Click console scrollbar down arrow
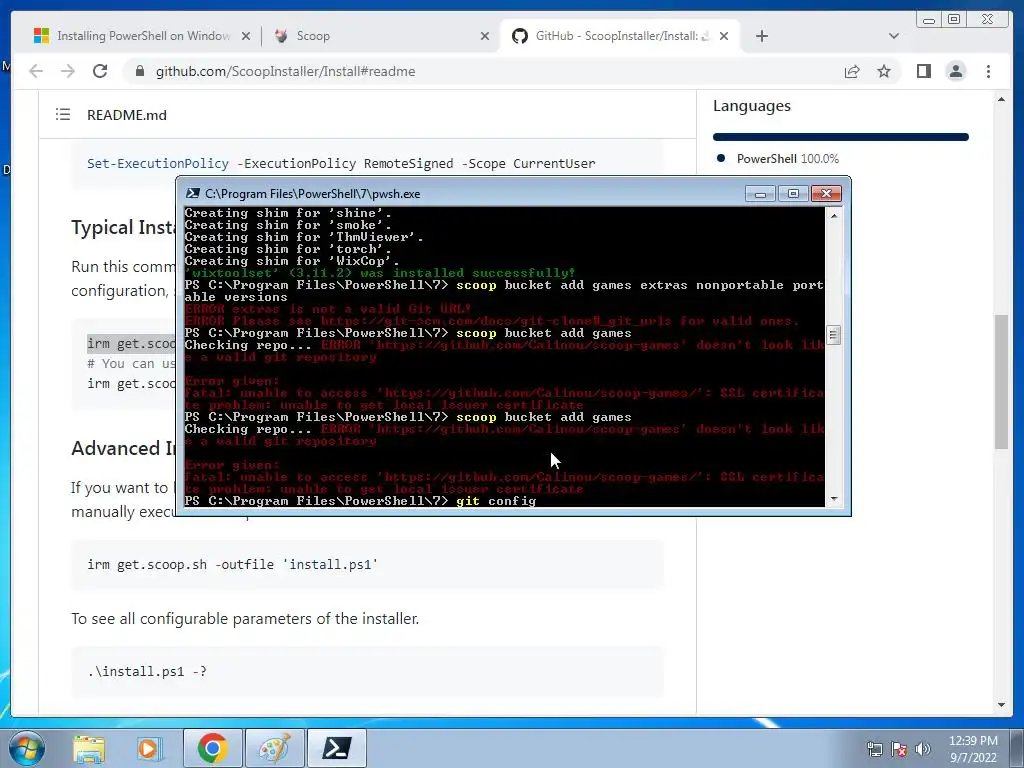Viewport: 1024px width, 768px height. 834,499
